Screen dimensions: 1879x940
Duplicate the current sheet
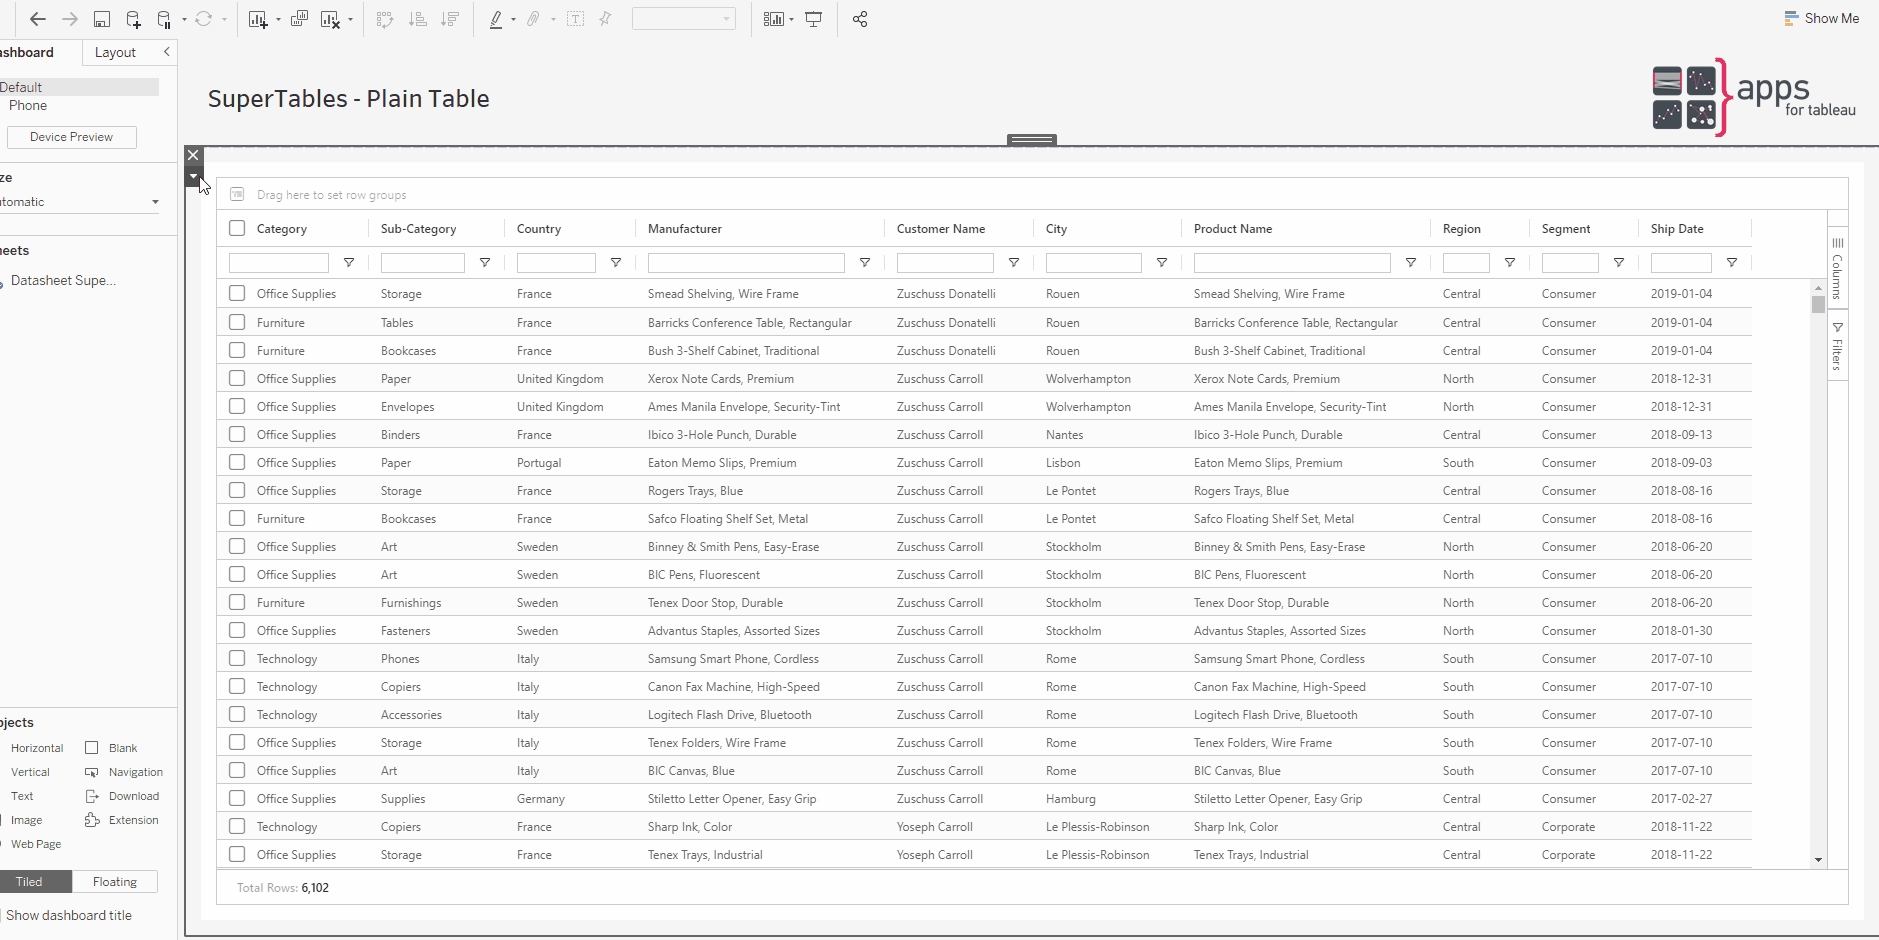(x=299, y=19)
